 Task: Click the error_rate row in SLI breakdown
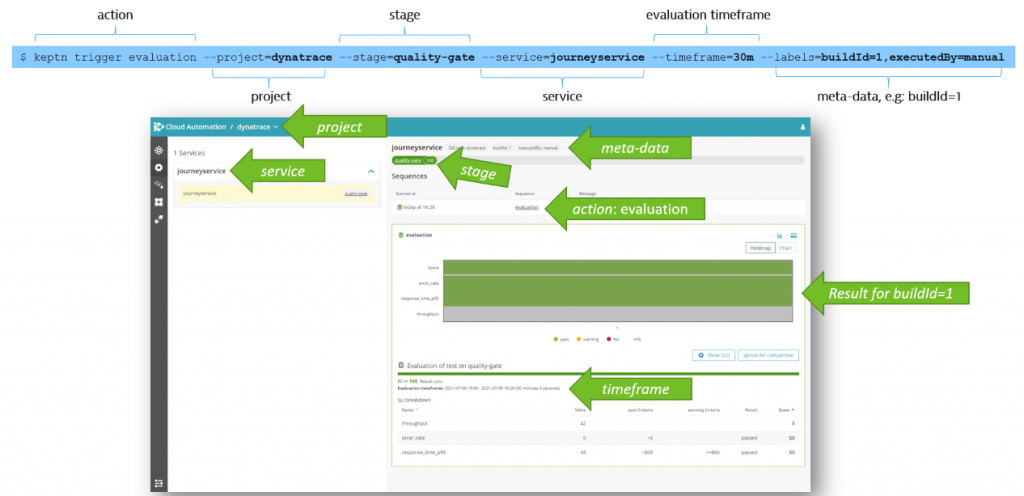click(598, 438)
